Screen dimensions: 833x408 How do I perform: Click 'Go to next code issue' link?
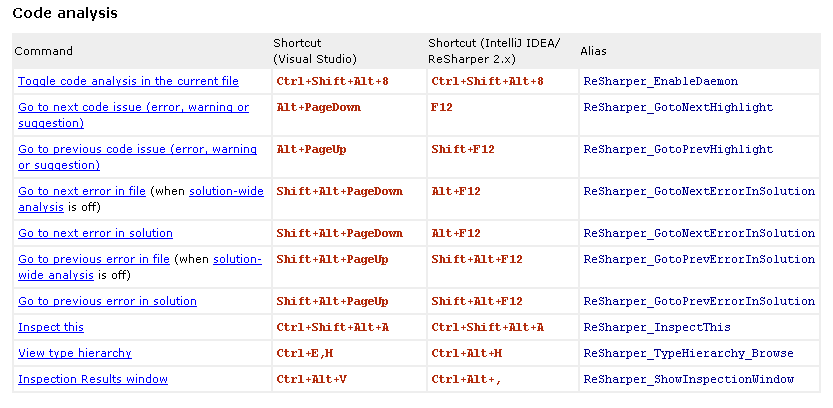pos(133,115)
